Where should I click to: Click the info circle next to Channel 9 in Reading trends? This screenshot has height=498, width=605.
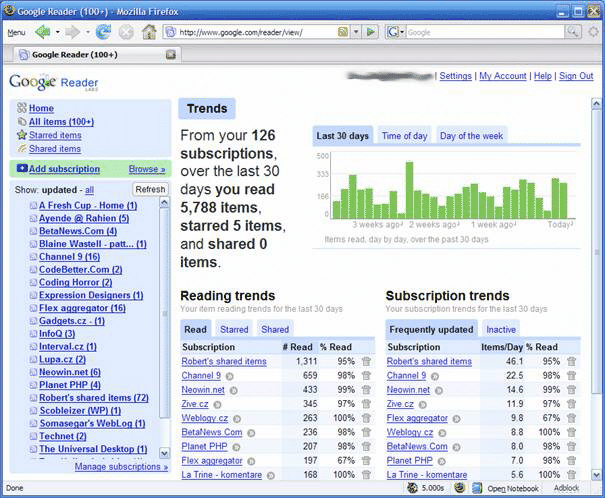[230, 376]
